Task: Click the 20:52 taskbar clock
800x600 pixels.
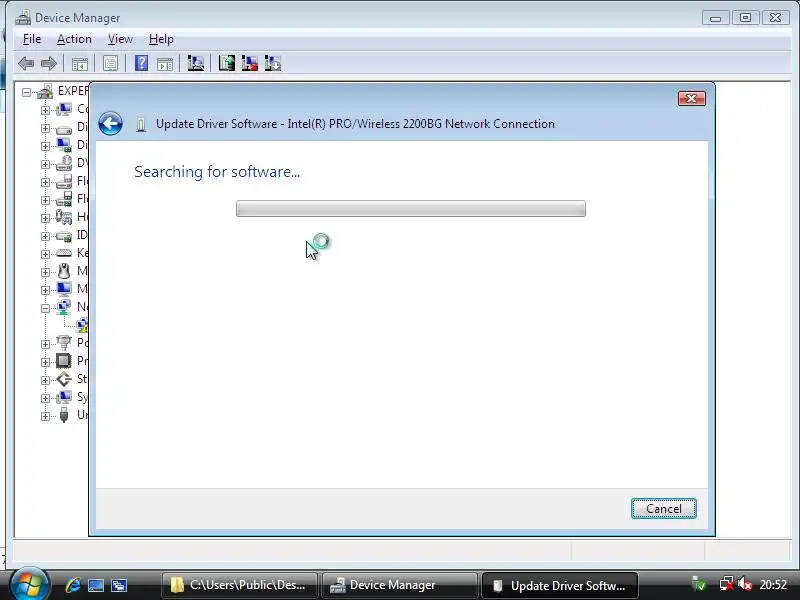Action: tap(773, 585)
